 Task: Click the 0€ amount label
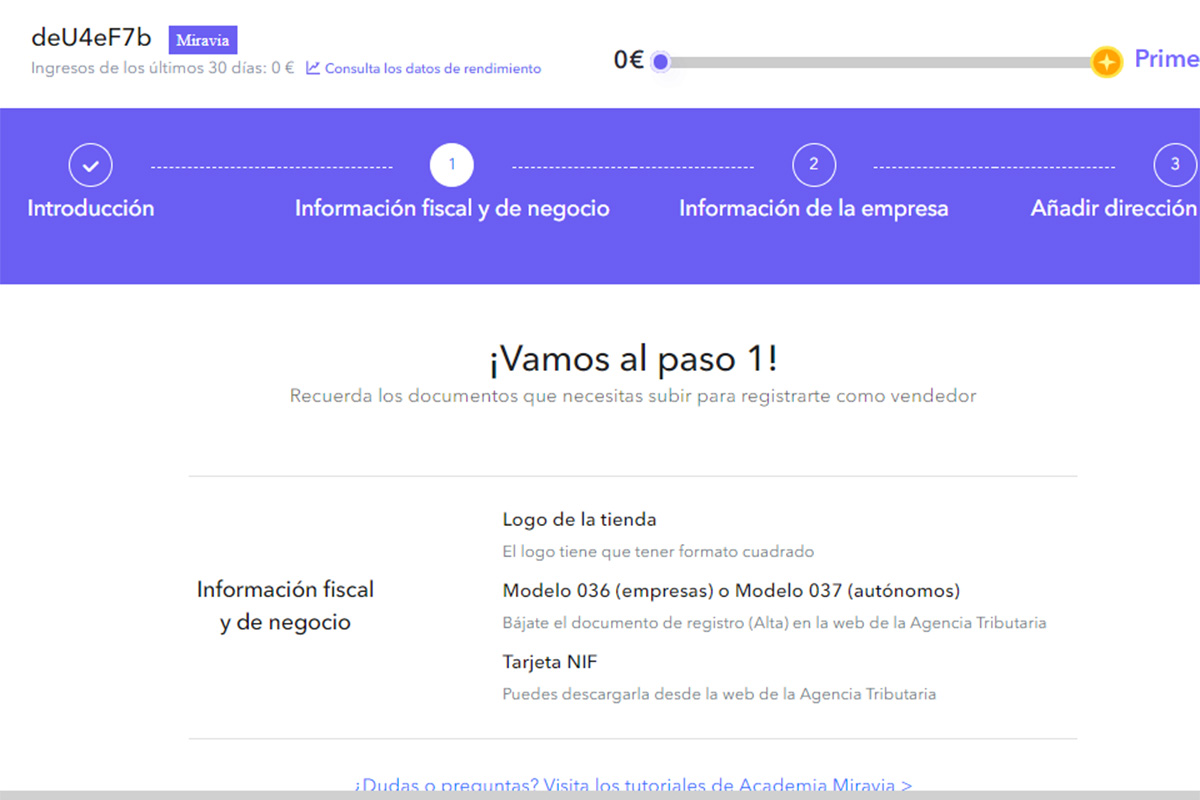(x=629, y=60)
